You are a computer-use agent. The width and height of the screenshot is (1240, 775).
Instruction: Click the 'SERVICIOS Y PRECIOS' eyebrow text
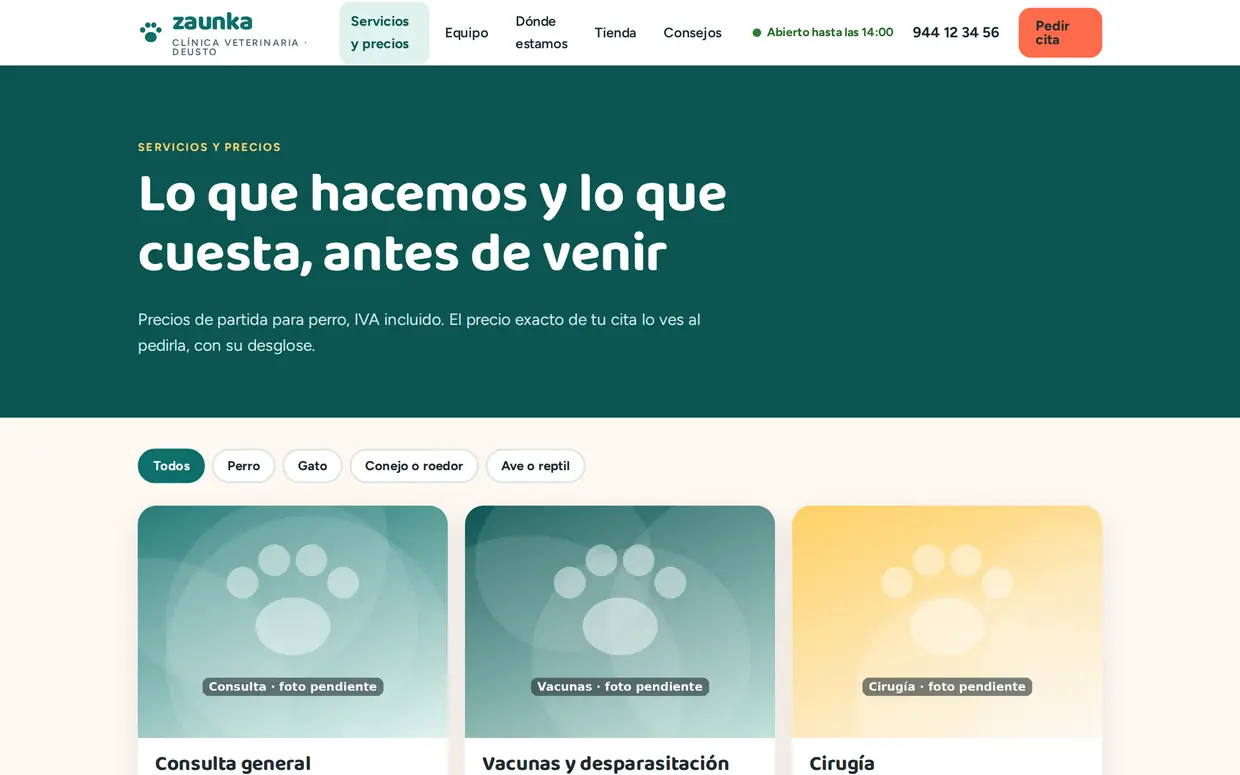click(209, 147)
